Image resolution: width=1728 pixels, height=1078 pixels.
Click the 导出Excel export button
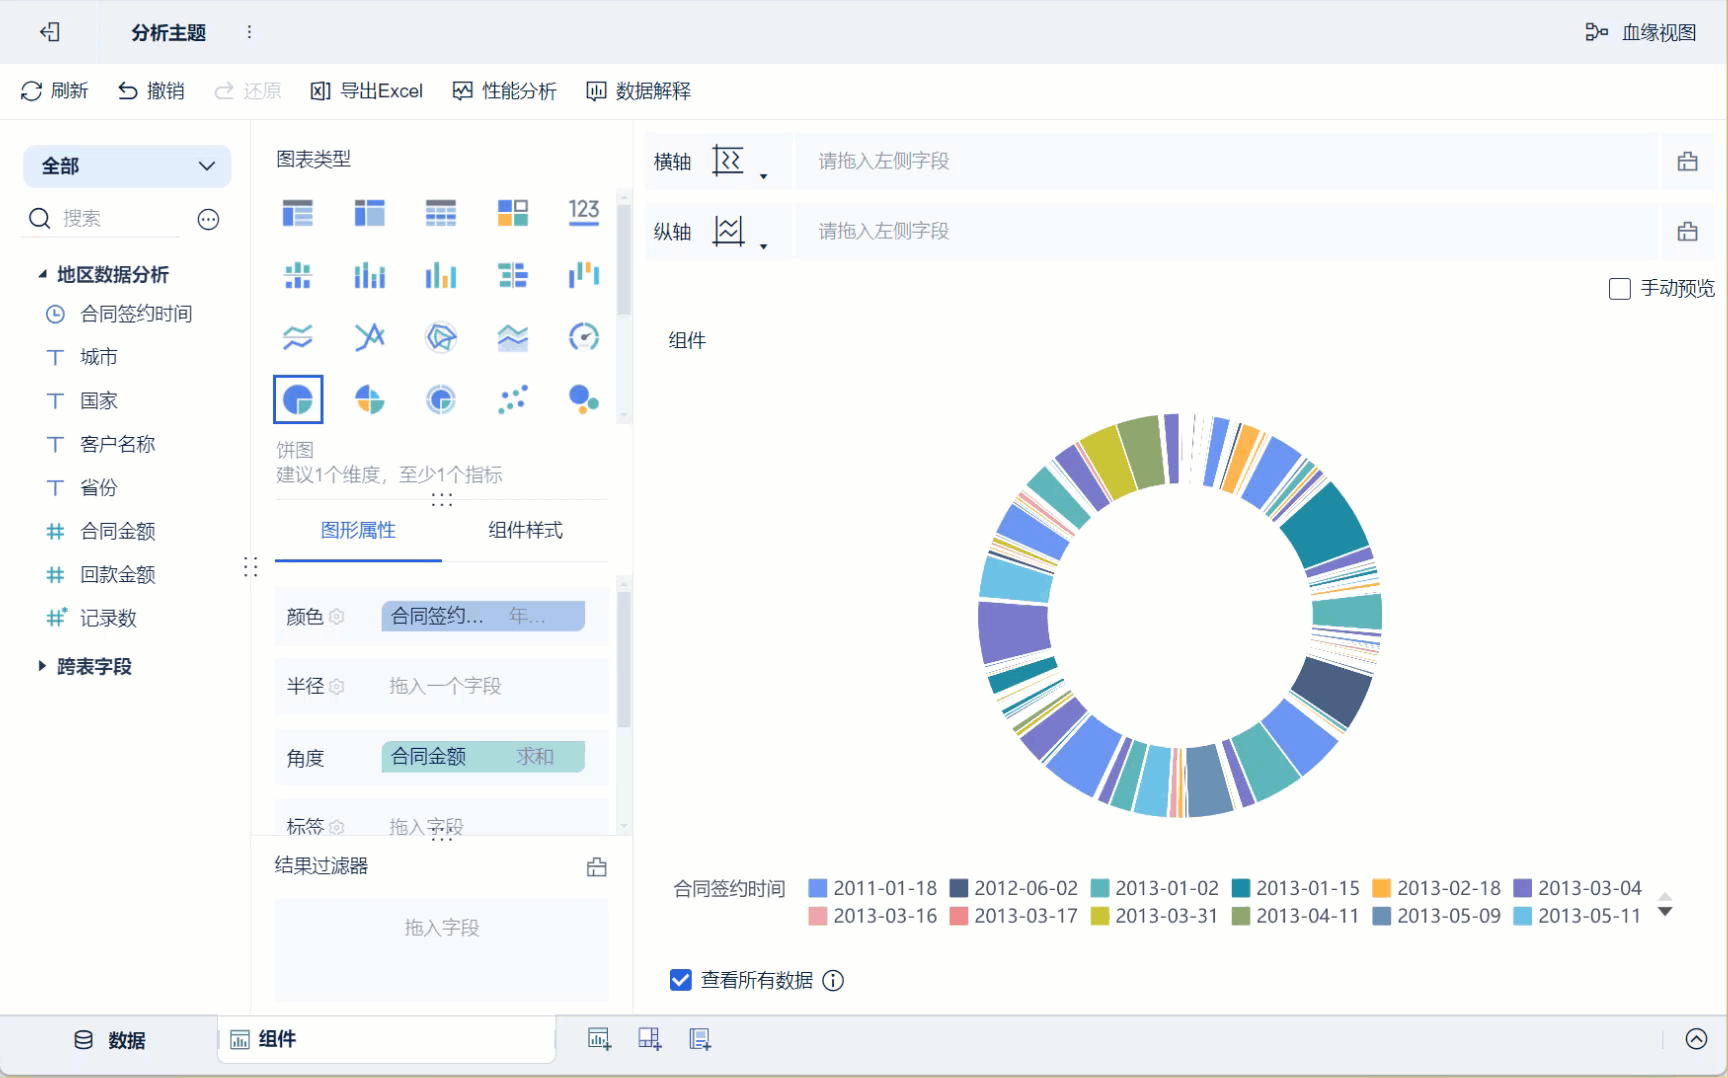pos(367,91)
